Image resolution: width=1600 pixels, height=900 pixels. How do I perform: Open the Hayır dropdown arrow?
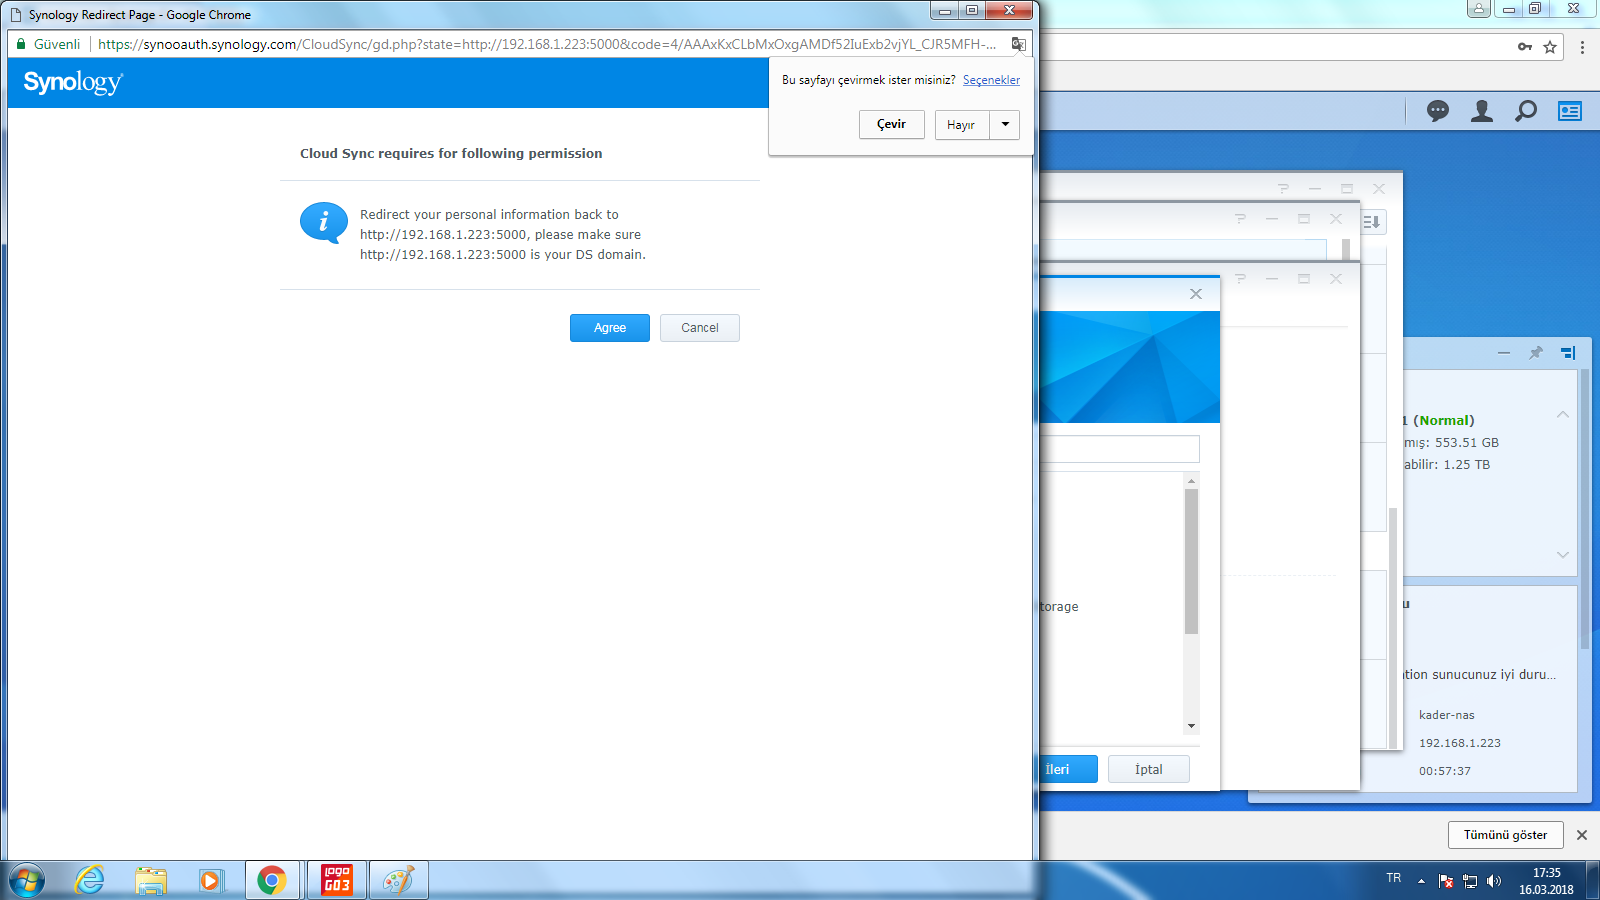click(x=1005, y=124)
